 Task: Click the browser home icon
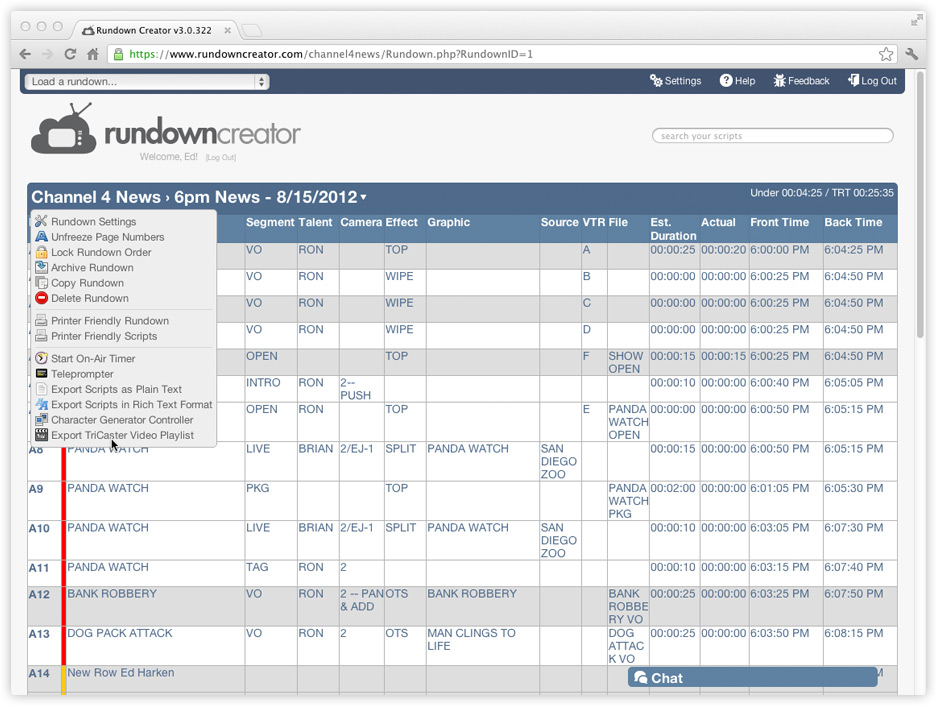(93, 54)
